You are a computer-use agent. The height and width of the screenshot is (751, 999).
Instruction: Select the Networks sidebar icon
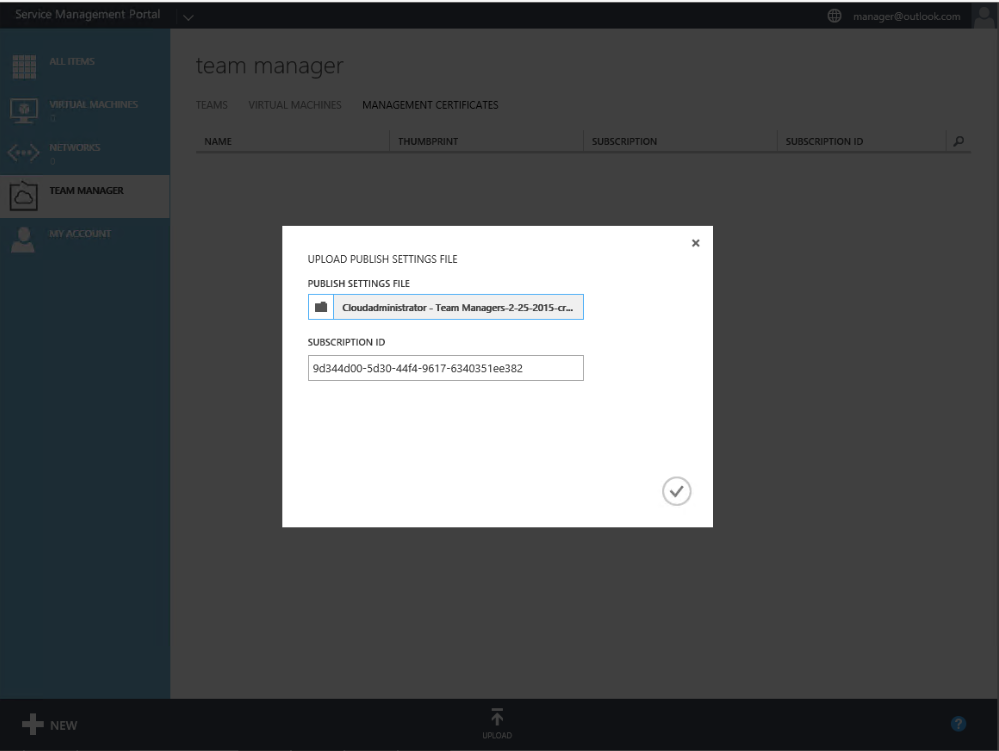(x=22, y=151)
